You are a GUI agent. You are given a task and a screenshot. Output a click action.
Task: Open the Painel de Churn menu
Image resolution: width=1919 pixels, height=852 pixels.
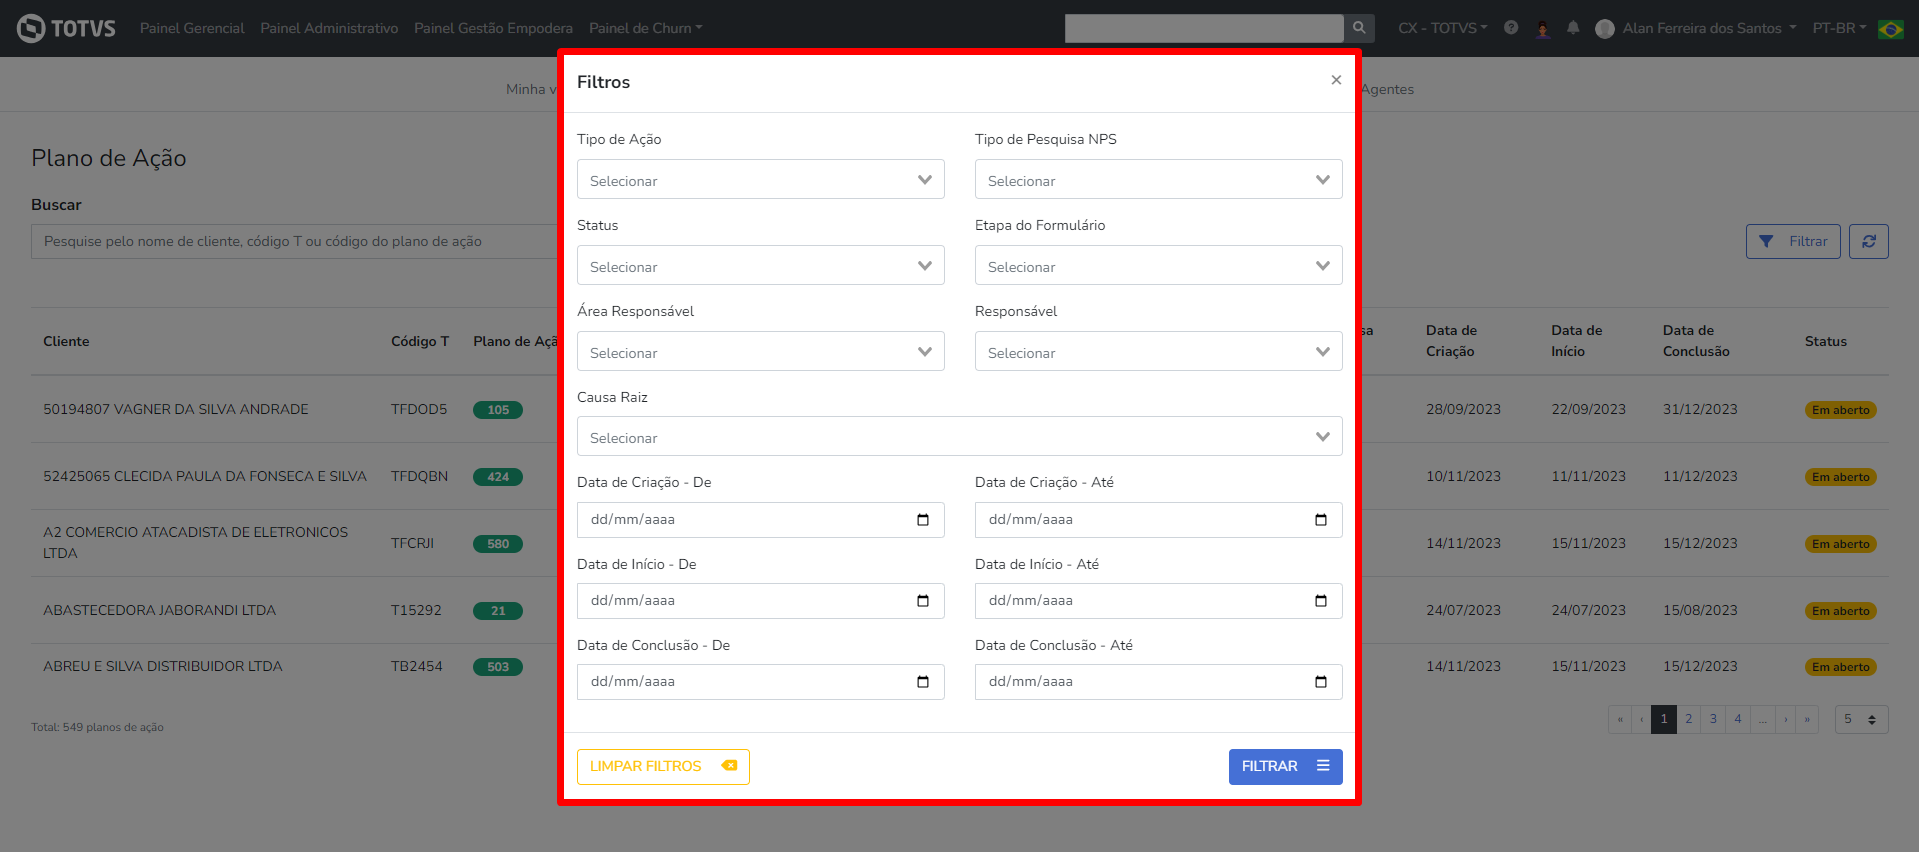point(645,28)
